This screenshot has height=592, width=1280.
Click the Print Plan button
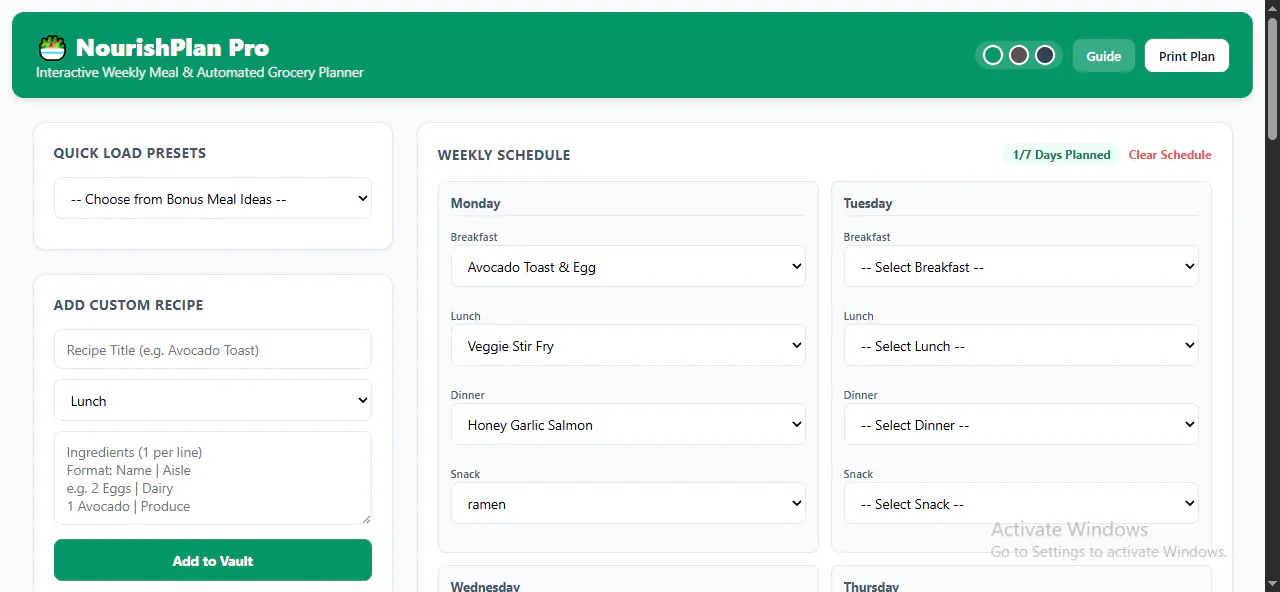1187,56
